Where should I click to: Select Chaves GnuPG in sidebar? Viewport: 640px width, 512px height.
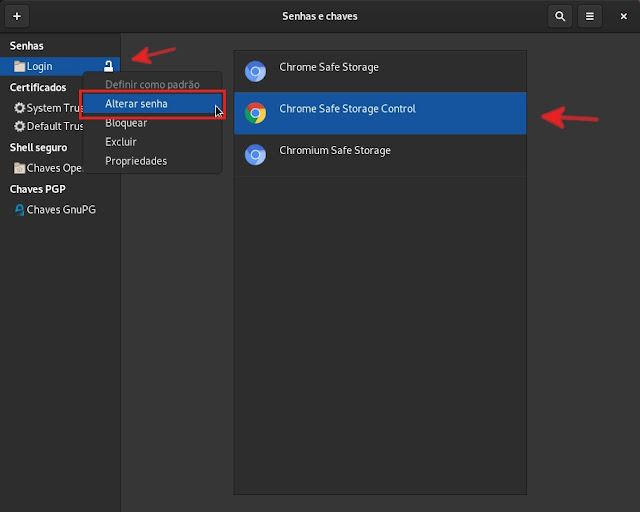(60, 209)
